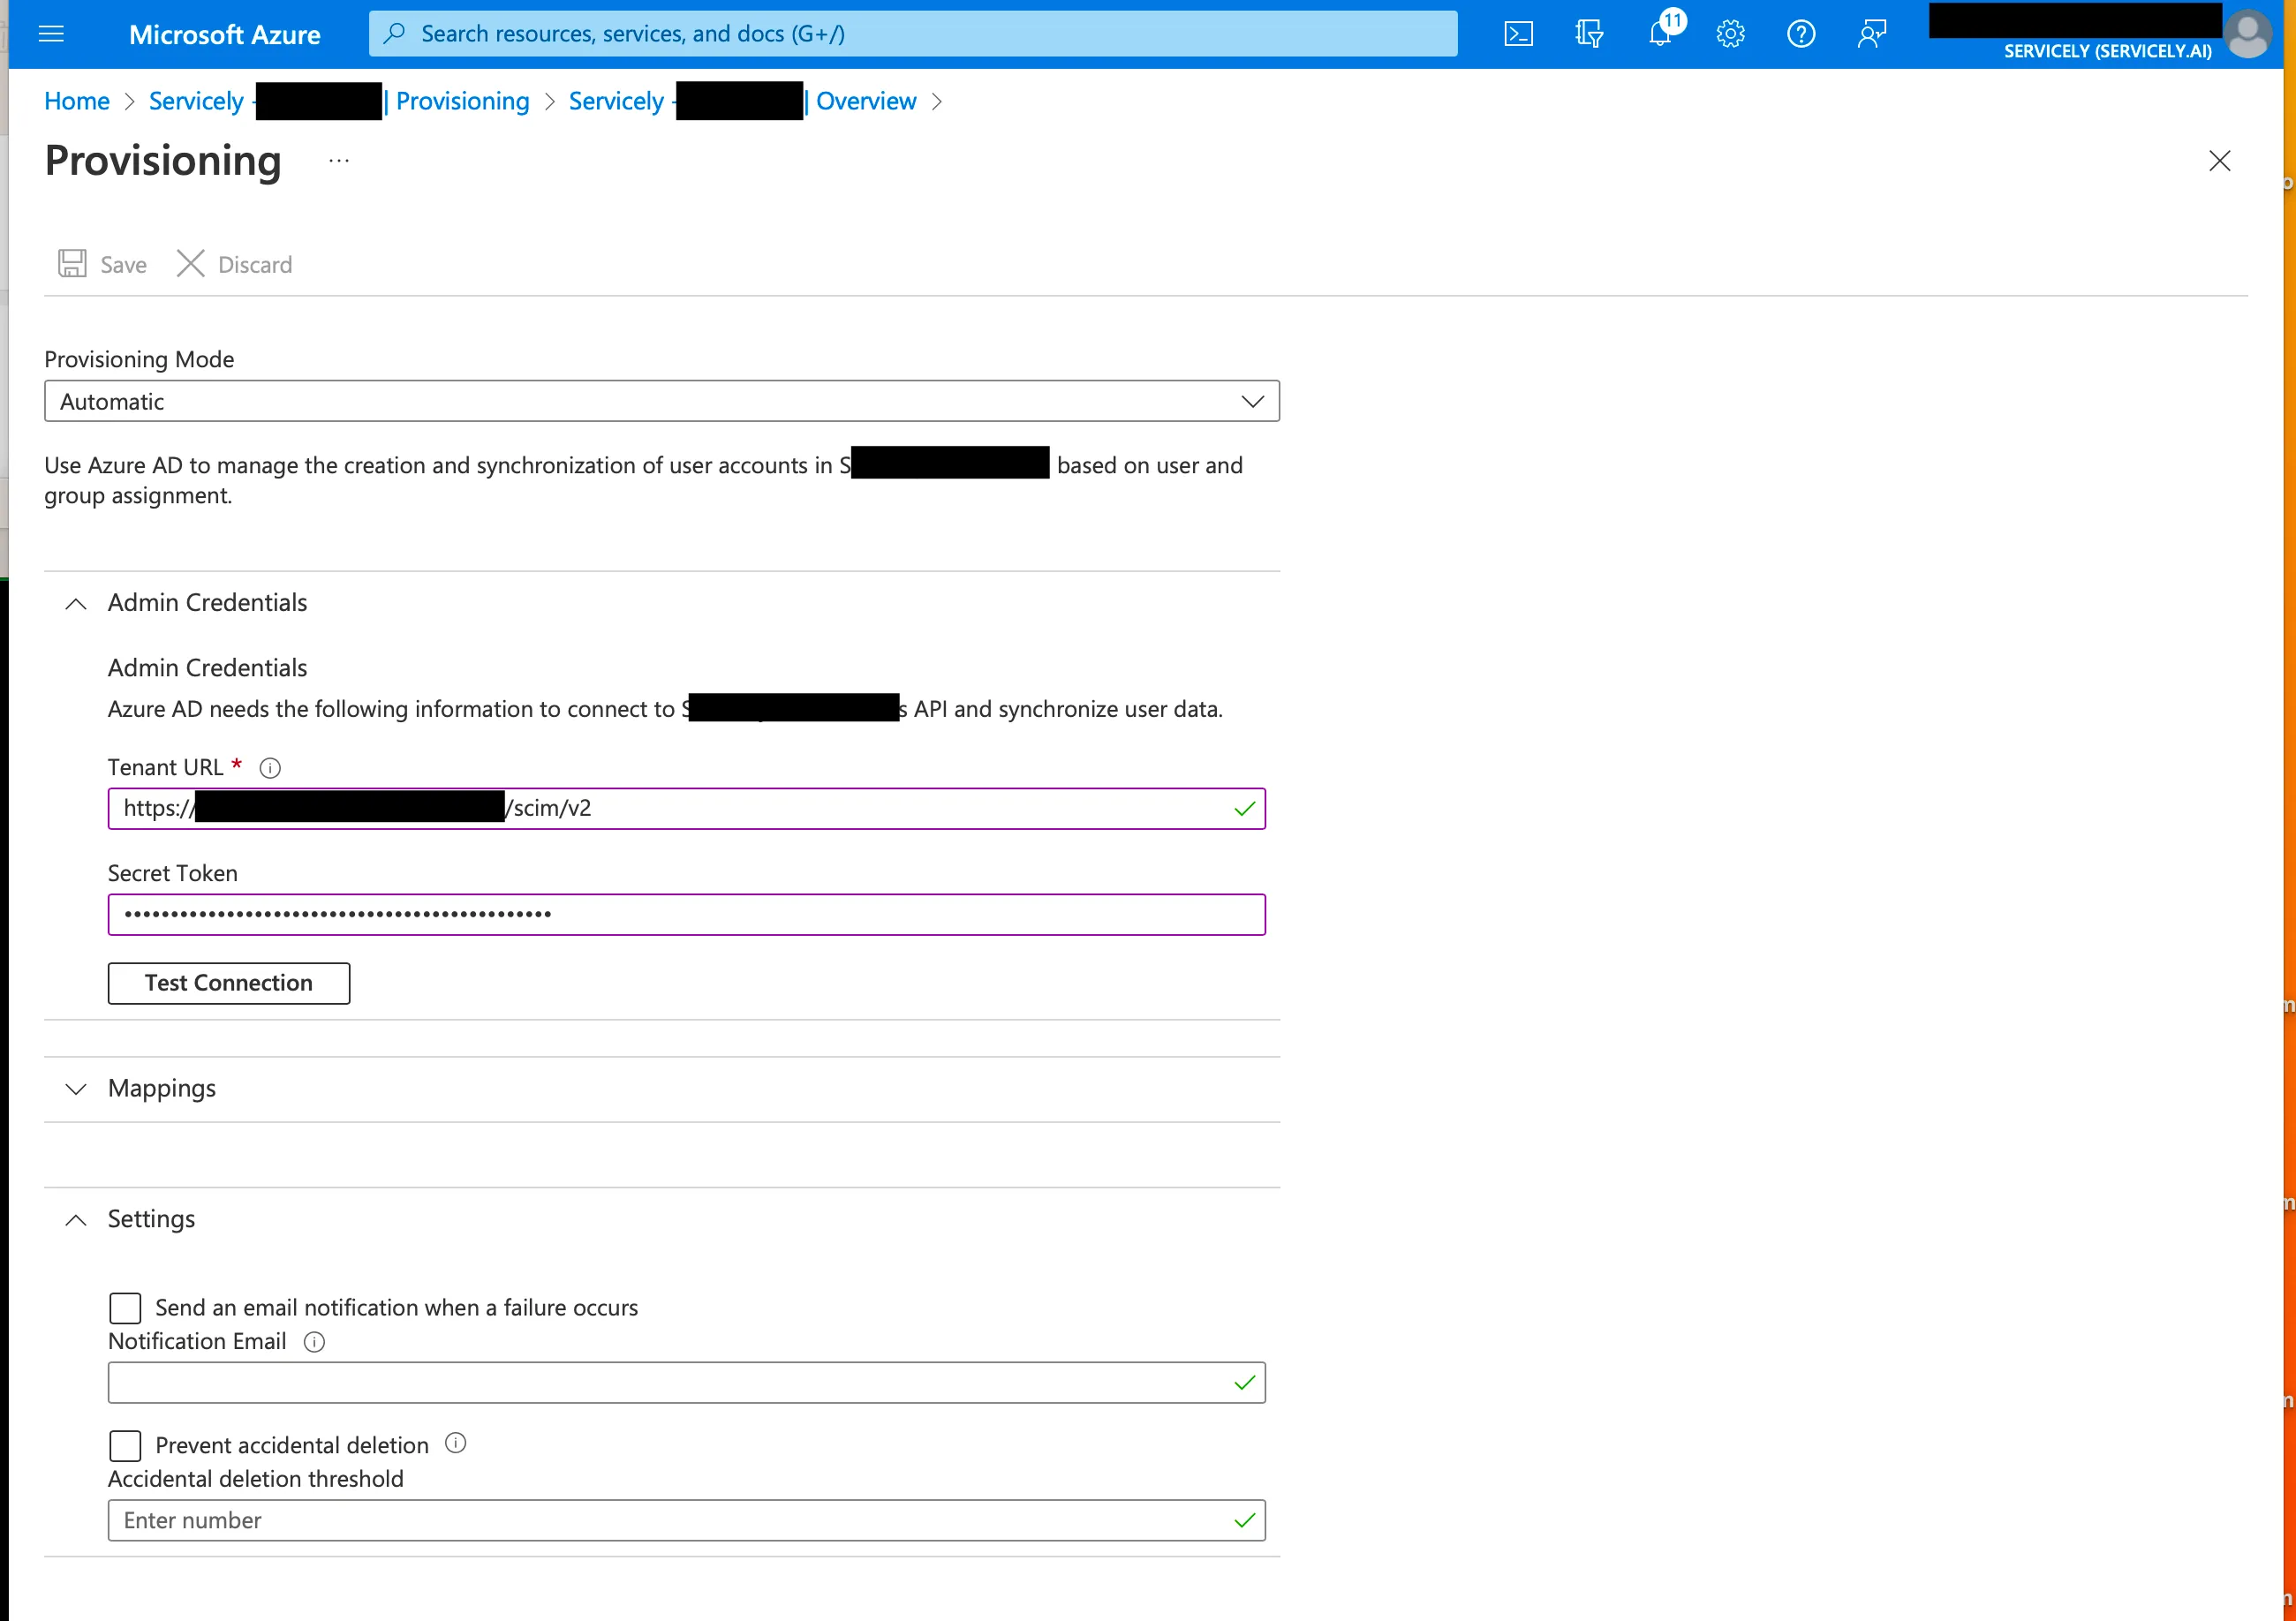
Task: Show Notification Email info icon
Action: tap(314, 1342)
